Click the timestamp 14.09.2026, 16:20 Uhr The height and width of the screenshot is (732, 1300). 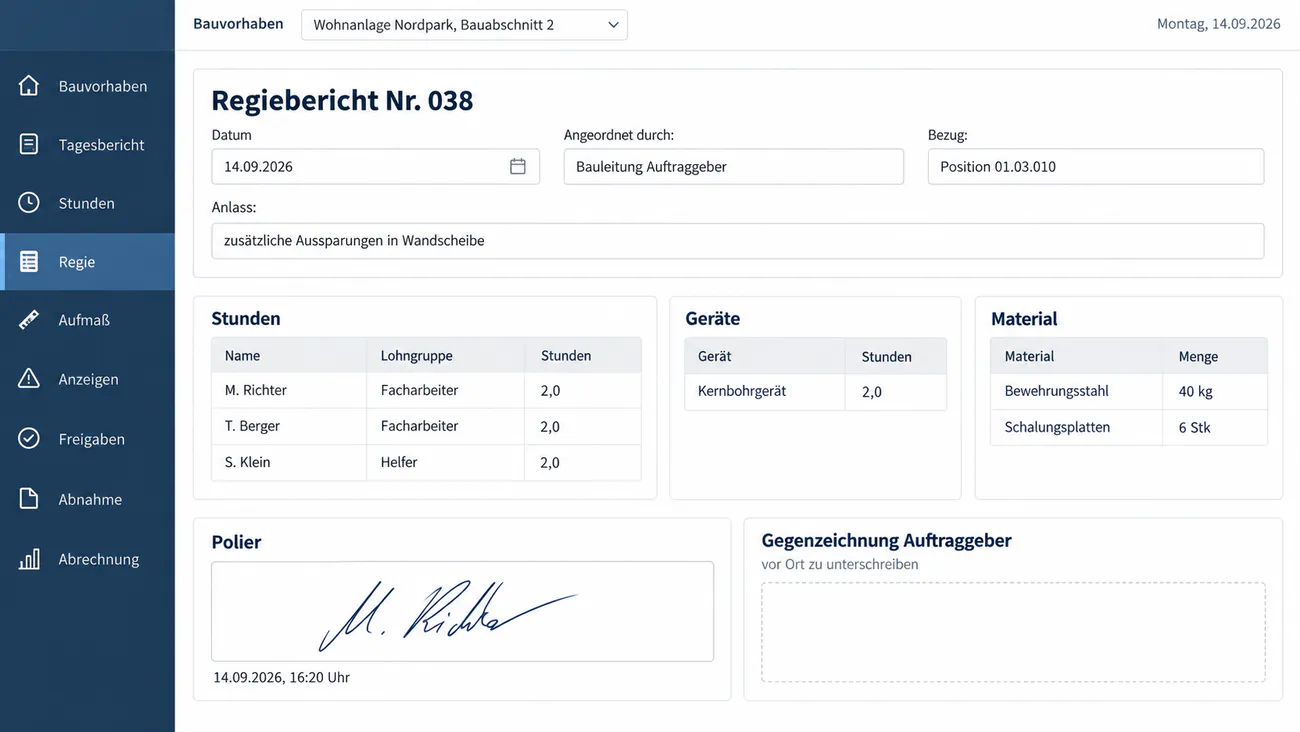(281, 677)
